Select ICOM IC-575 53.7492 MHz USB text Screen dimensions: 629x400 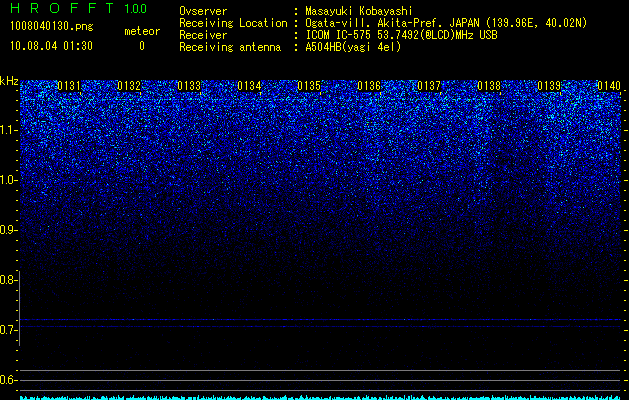401,35
